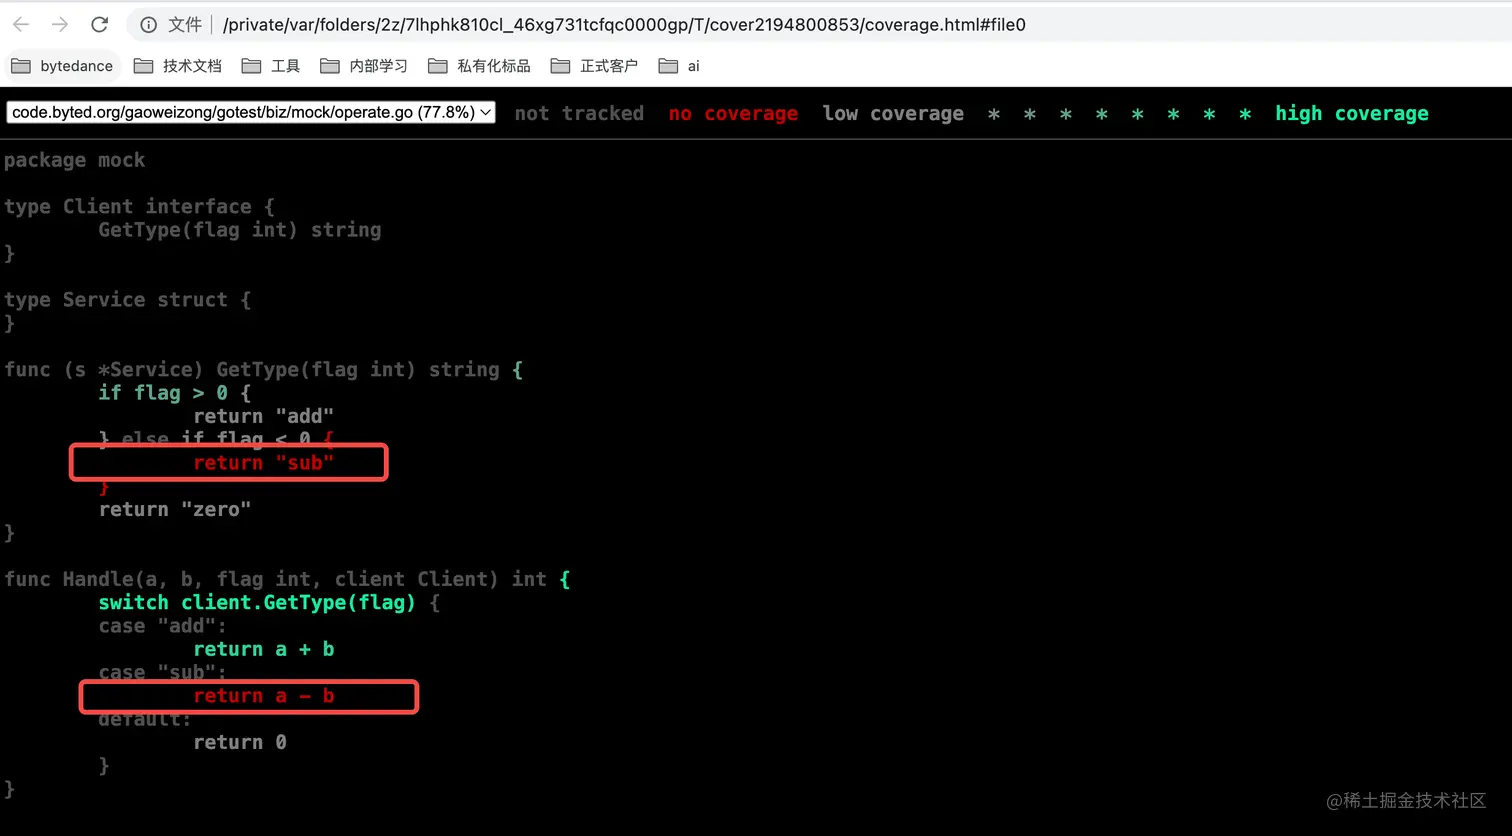Click the uncovered 'return a - b' line

point(264,696)
